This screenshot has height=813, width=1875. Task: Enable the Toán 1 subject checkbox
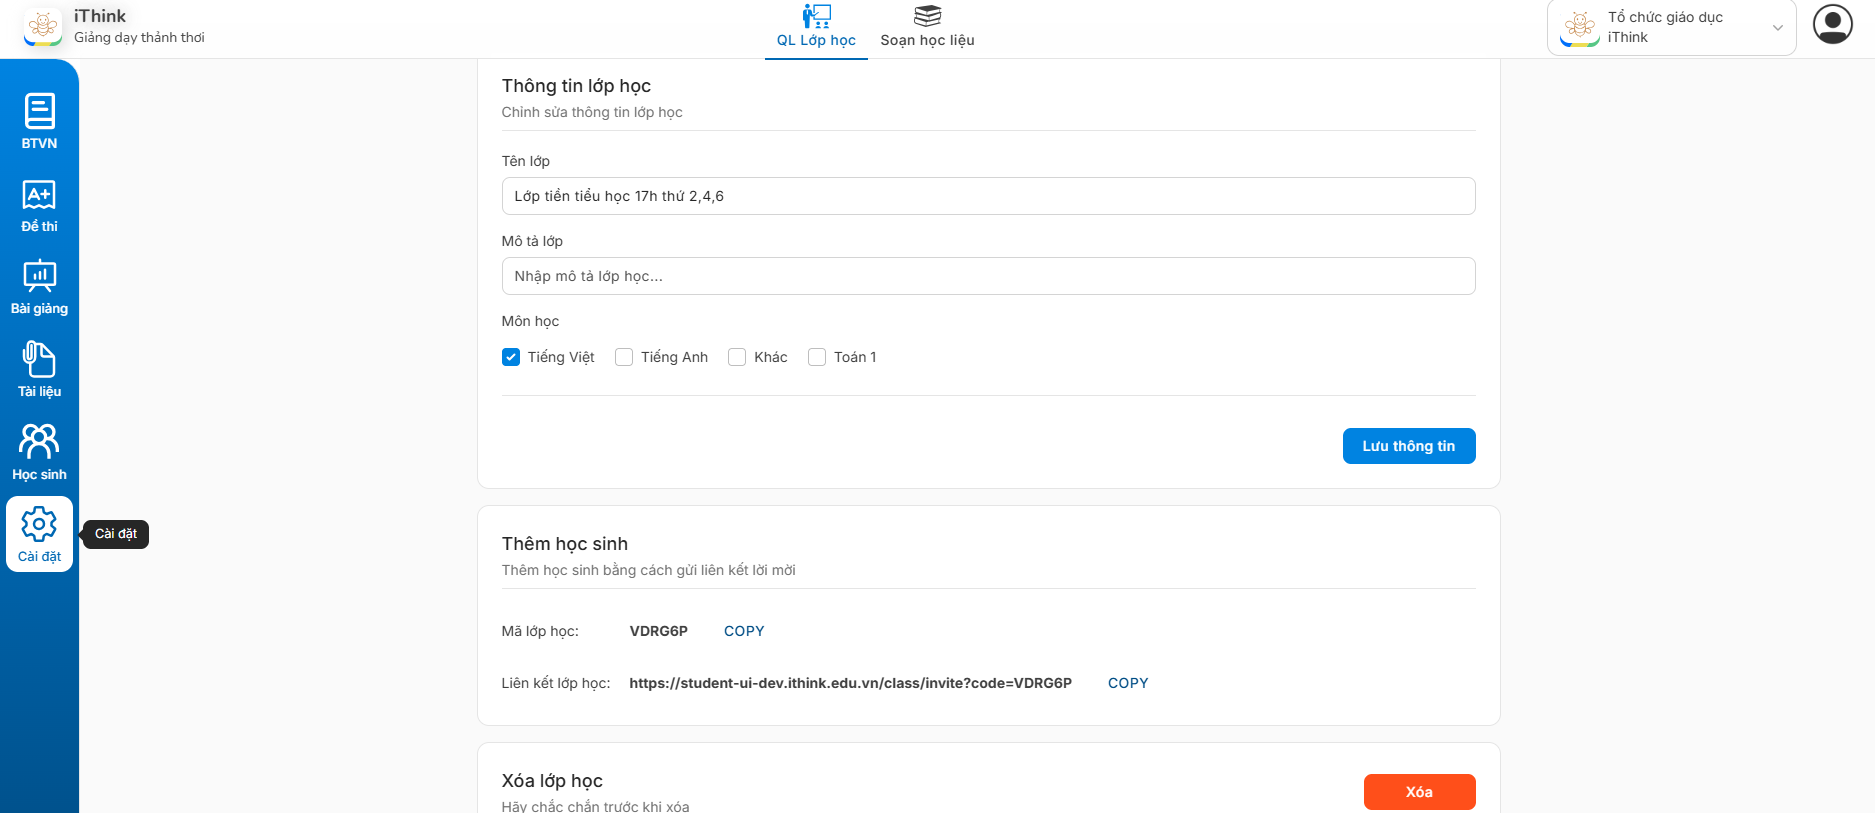[x=817, y=357]
